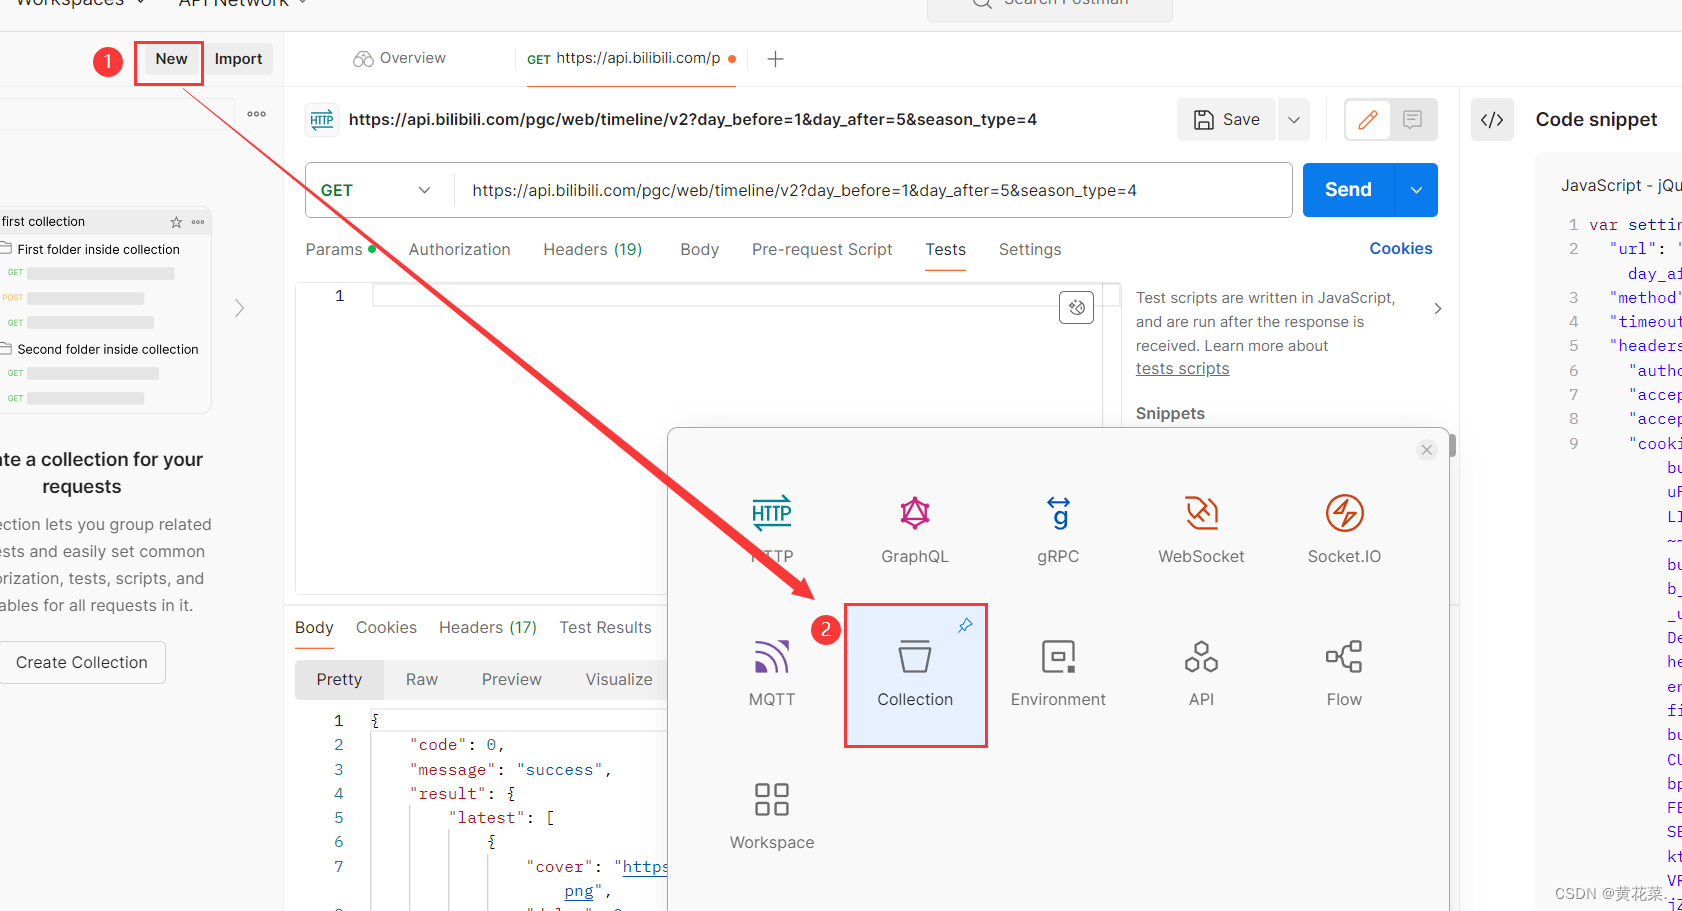Open the request Body tab
1682x911 pixels.
[x=699, y=249]
